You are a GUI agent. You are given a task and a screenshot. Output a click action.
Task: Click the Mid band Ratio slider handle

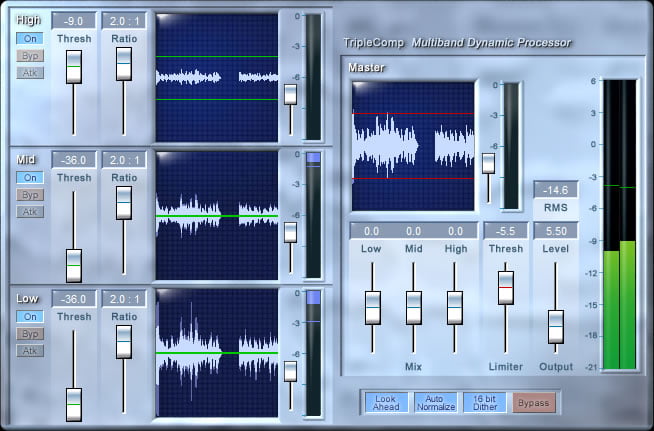(x=124, y=203)
